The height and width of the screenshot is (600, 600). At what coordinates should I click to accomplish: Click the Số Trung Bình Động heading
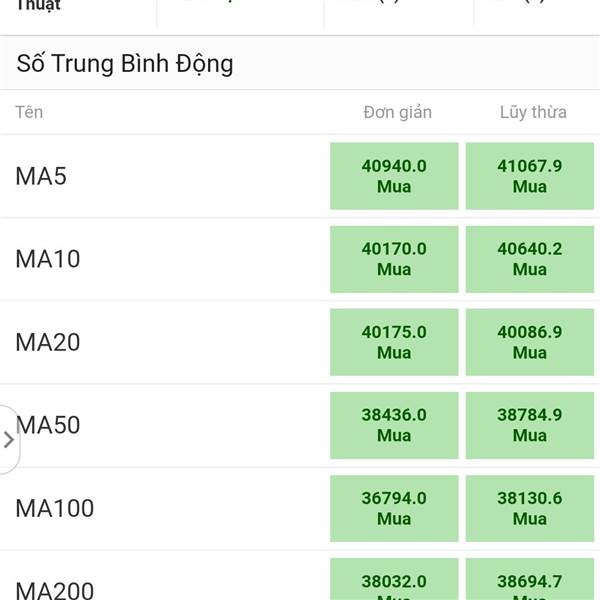coord(125,64)
